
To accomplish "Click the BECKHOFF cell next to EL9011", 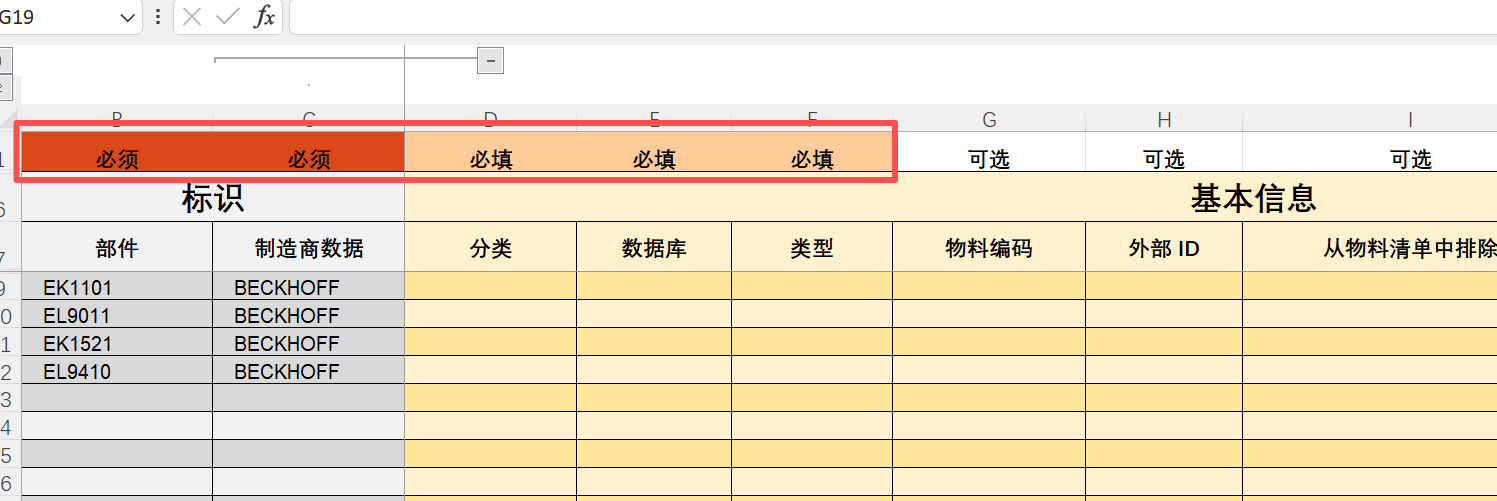I will [308, 316].
